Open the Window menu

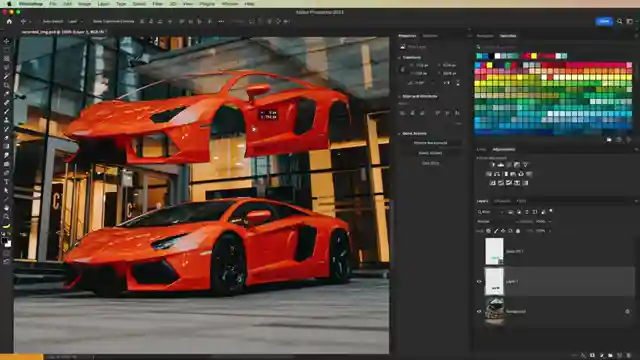(x=230, y=4)
